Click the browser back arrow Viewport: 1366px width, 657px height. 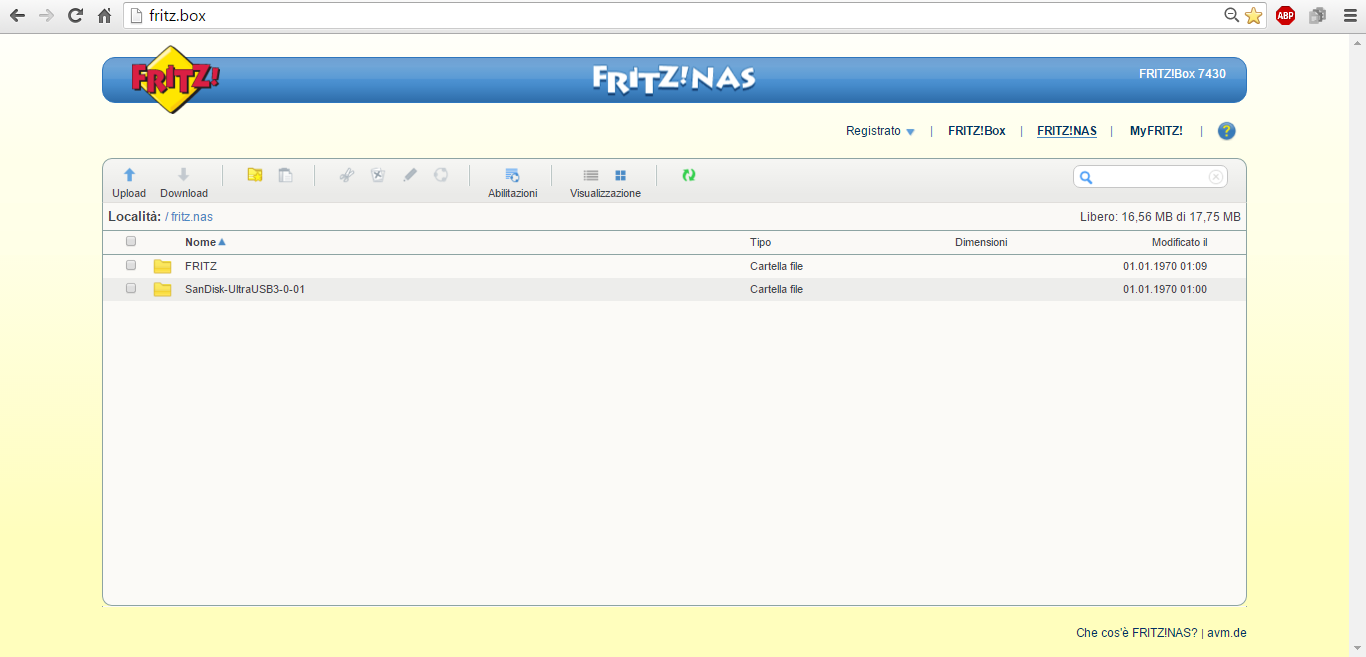(17, 15)
